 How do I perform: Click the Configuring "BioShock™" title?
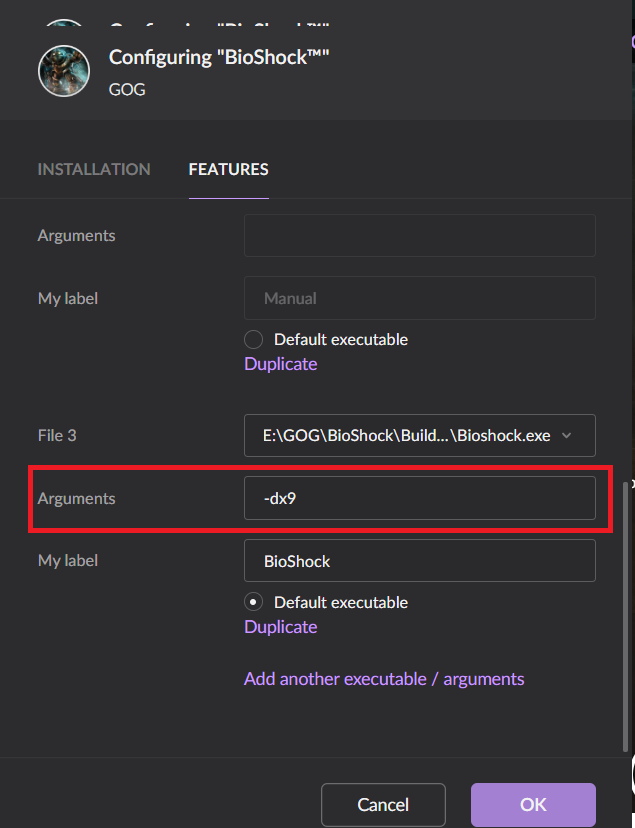pos(219,57)
